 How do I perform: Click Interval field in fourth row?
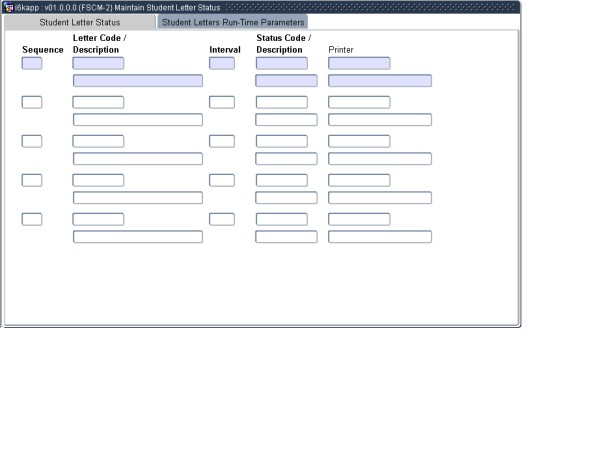click(x=222, y=180)
